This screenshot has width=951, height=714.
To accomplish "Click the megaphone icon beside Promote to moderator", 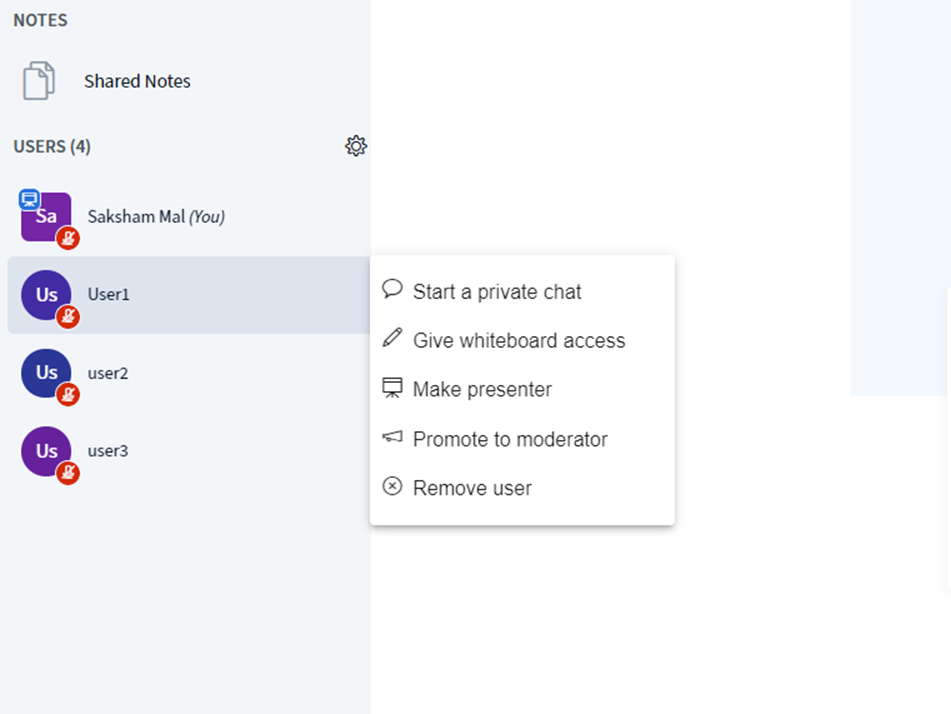I will pyautogui.click(x=392, y=437).
